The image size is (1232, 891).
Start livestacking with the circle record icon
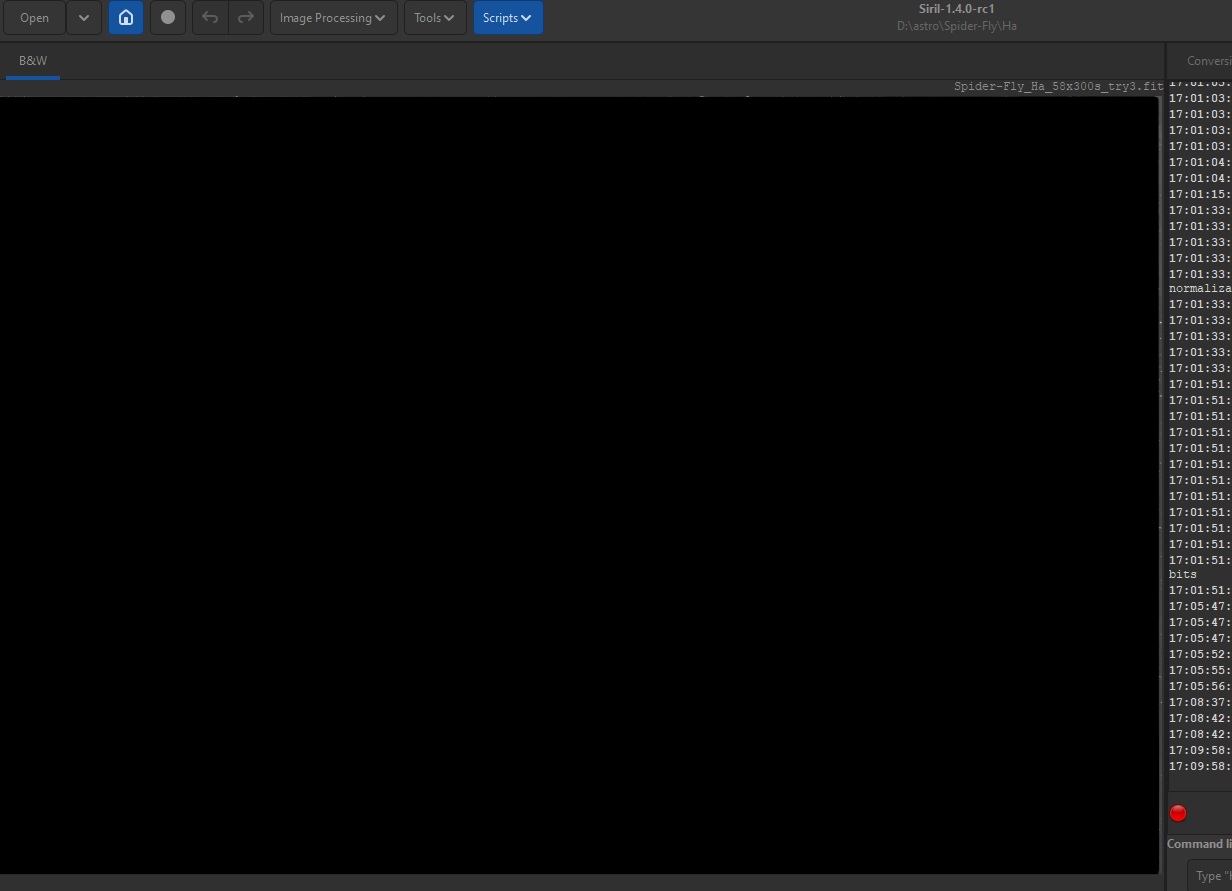(x=168, y=18)
